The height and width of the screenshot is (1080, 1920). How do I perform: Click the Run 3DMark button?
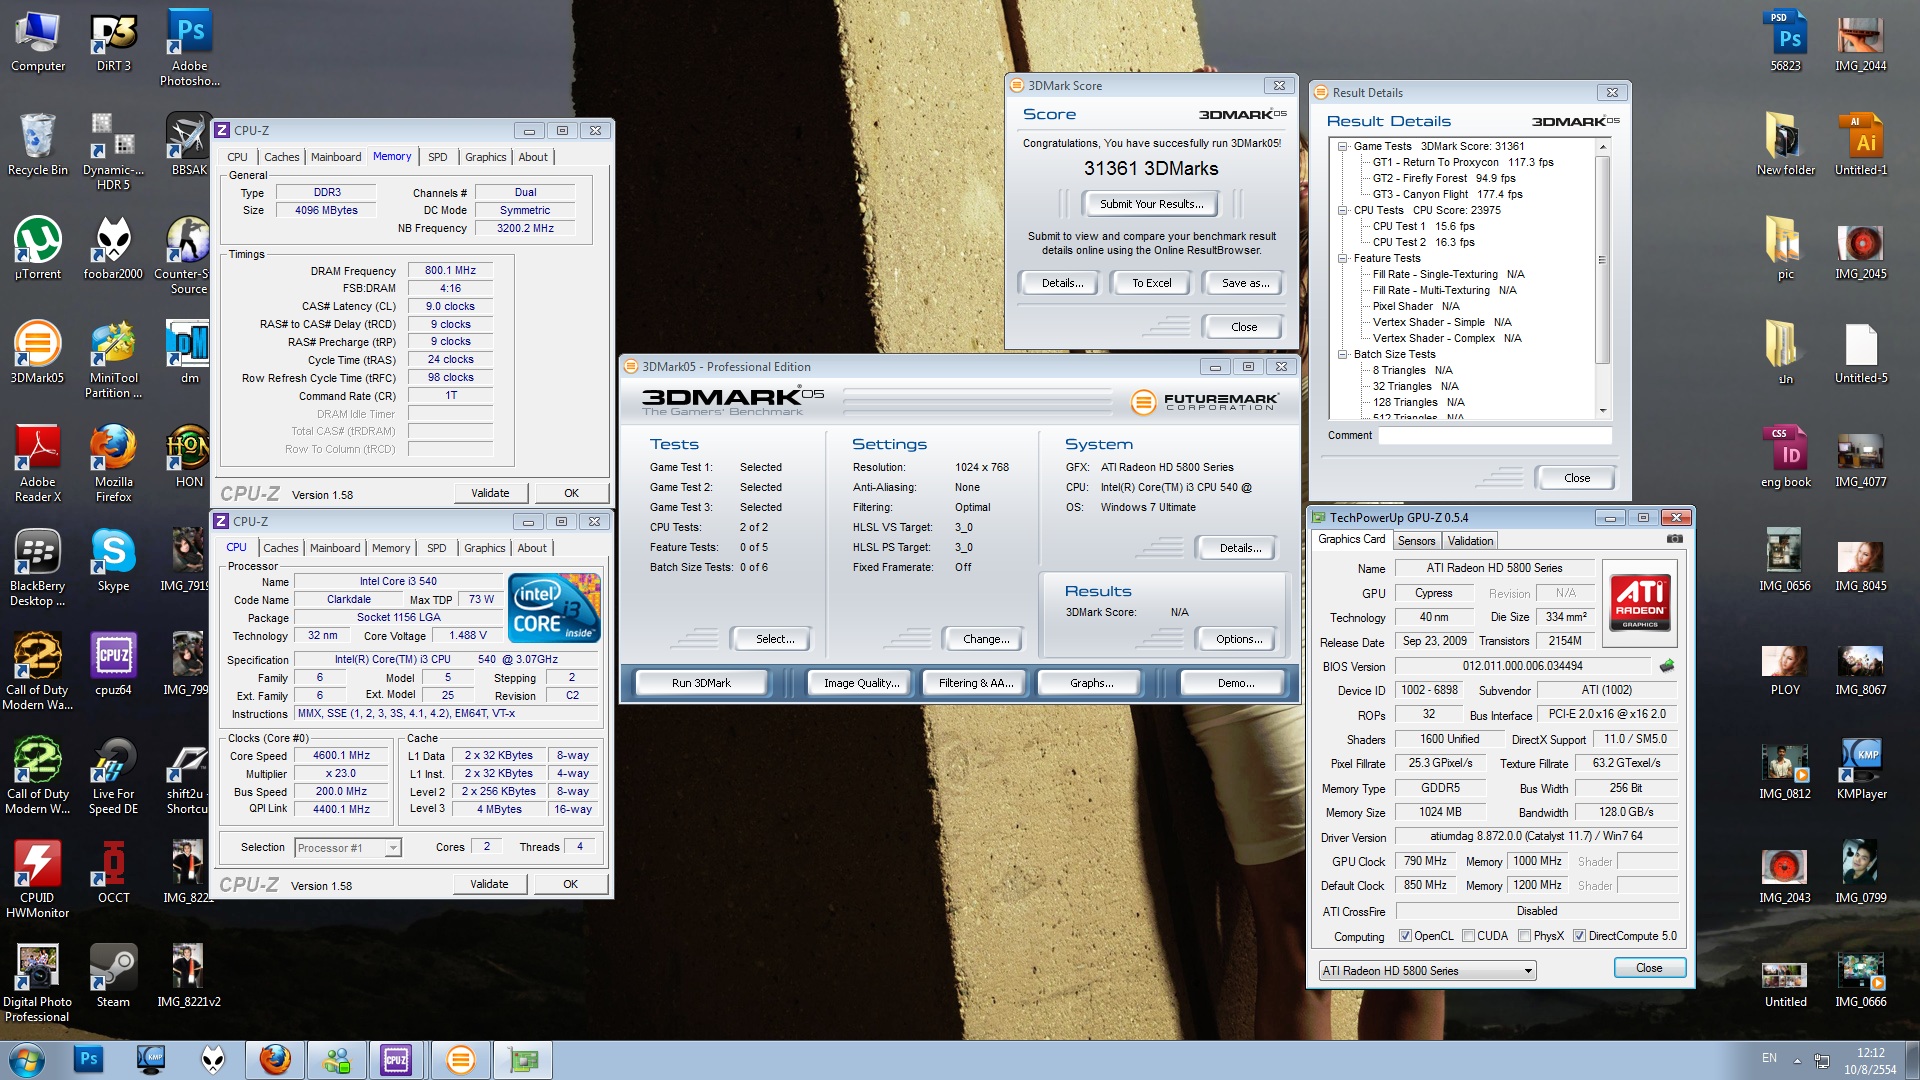coord(701,683)
